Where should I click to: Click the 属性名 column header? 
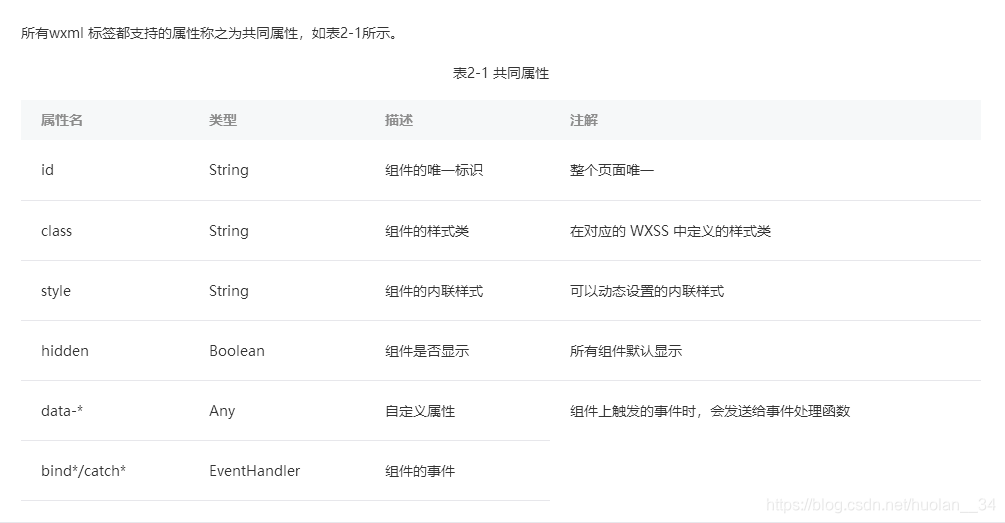[62, 120]
